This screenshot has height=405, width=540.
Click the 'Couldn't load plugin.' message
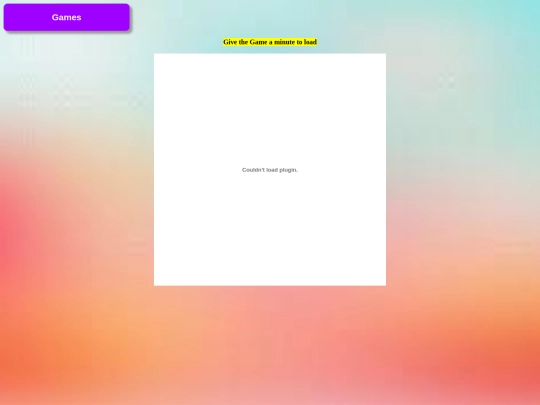(270, 170)
